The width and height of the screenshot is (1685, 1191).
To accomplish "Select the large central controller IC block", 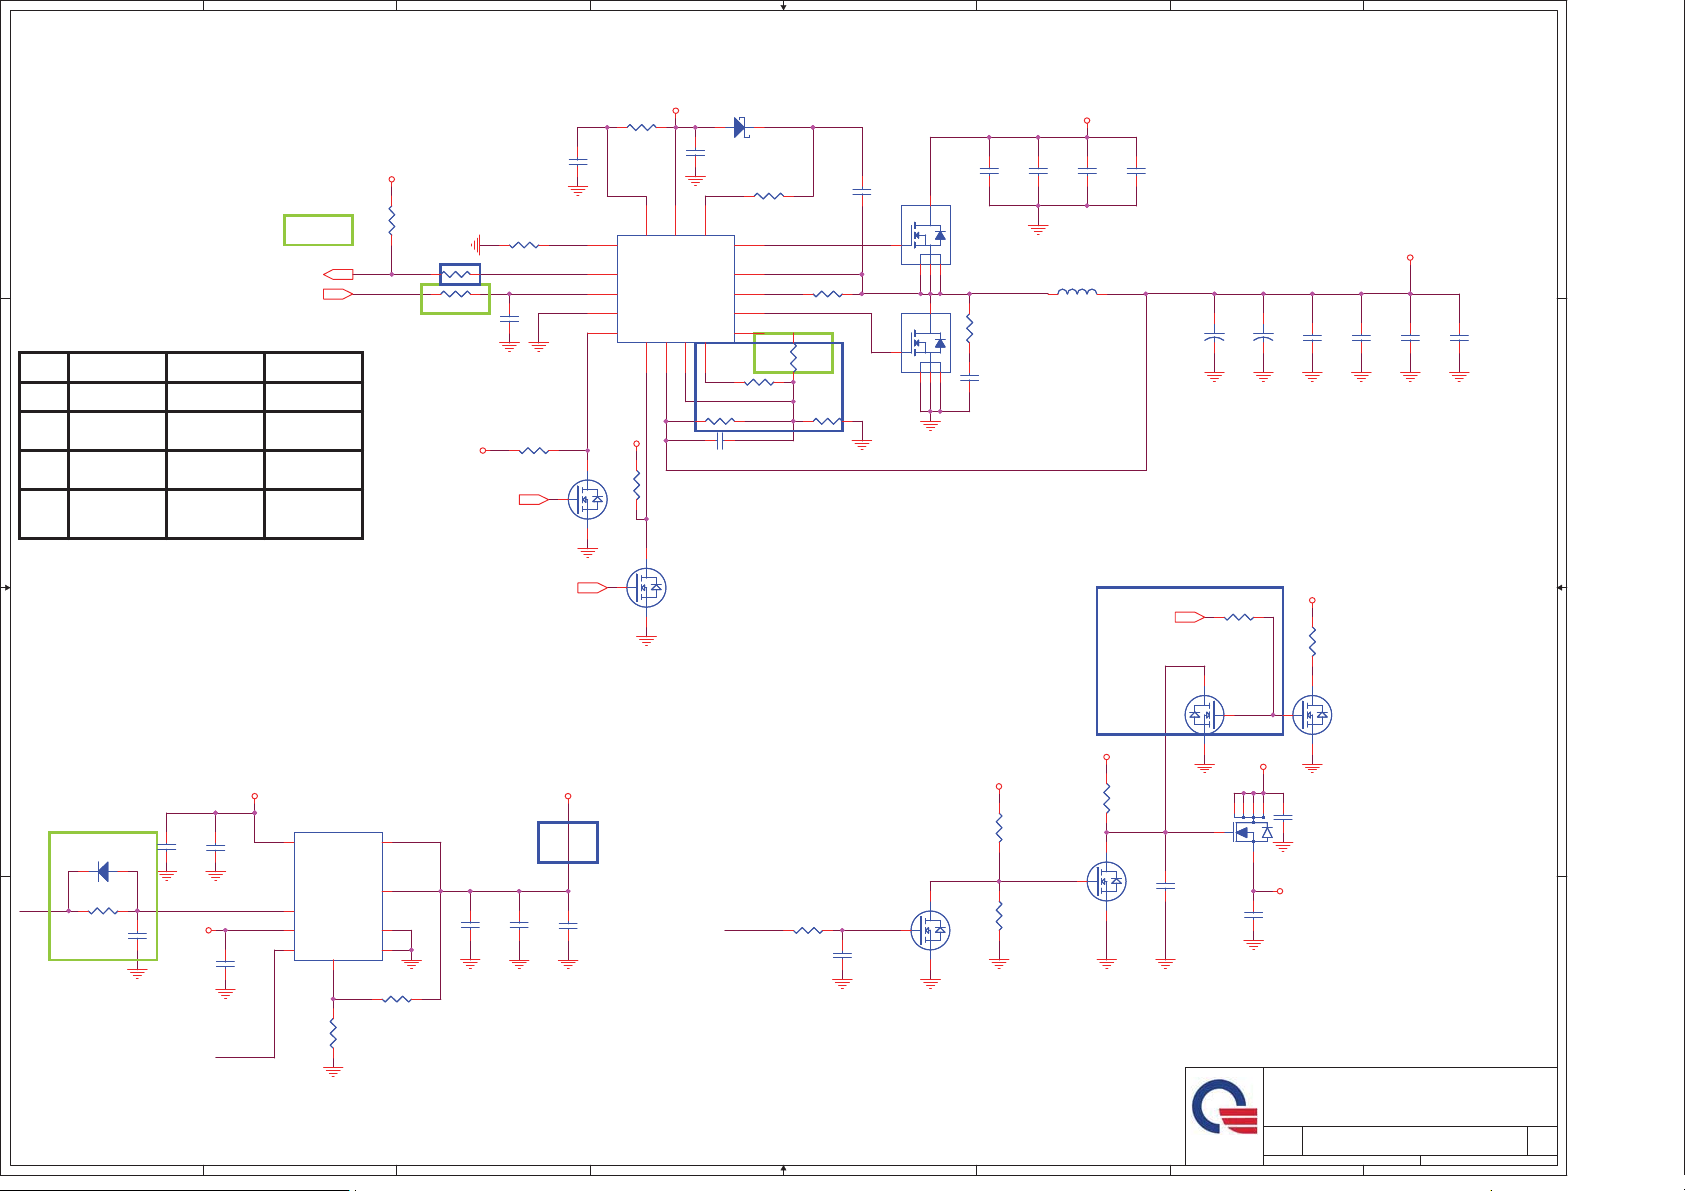I will pyautogui.click(x=676, y=289).
